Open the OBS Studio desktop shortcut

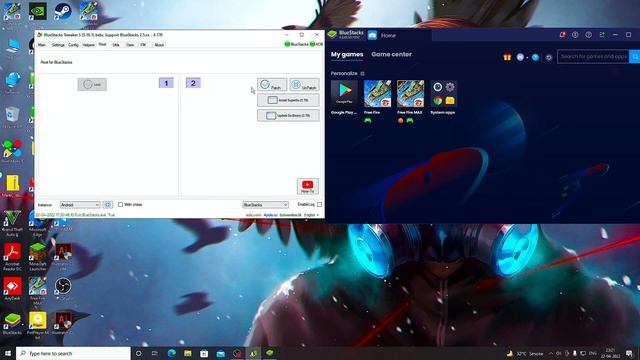tap(63, 289)
